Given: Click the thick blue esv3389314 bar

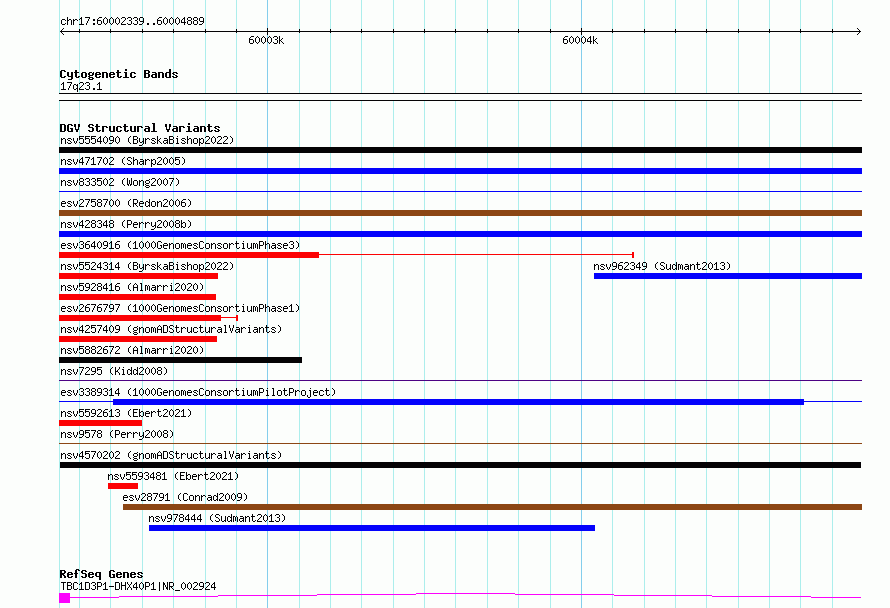Looking at the screenshot, I should (x=459, y=402).
